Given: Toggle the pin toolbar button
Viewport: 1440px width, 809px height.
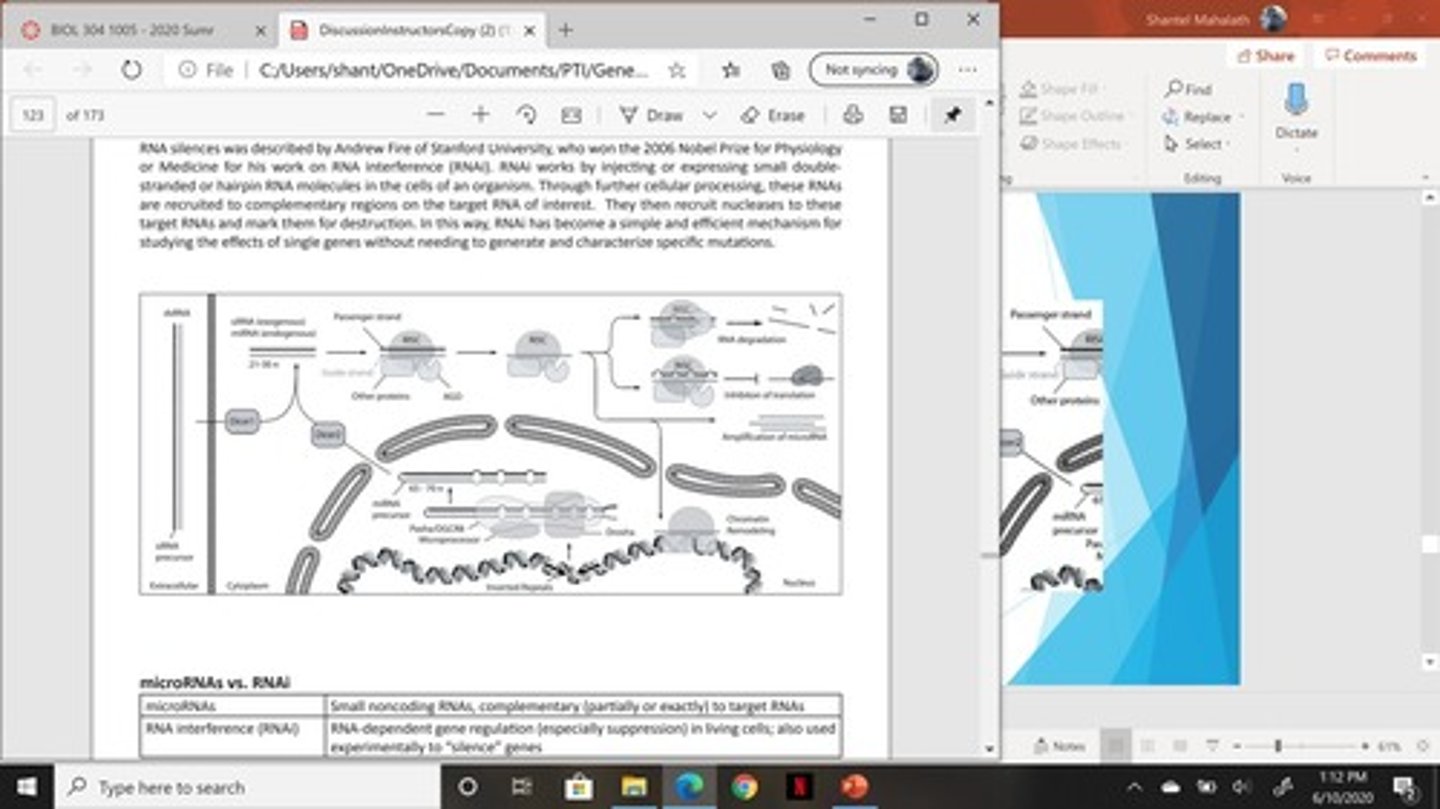Looking at the screenshot, I should click(x=952, y=115).
